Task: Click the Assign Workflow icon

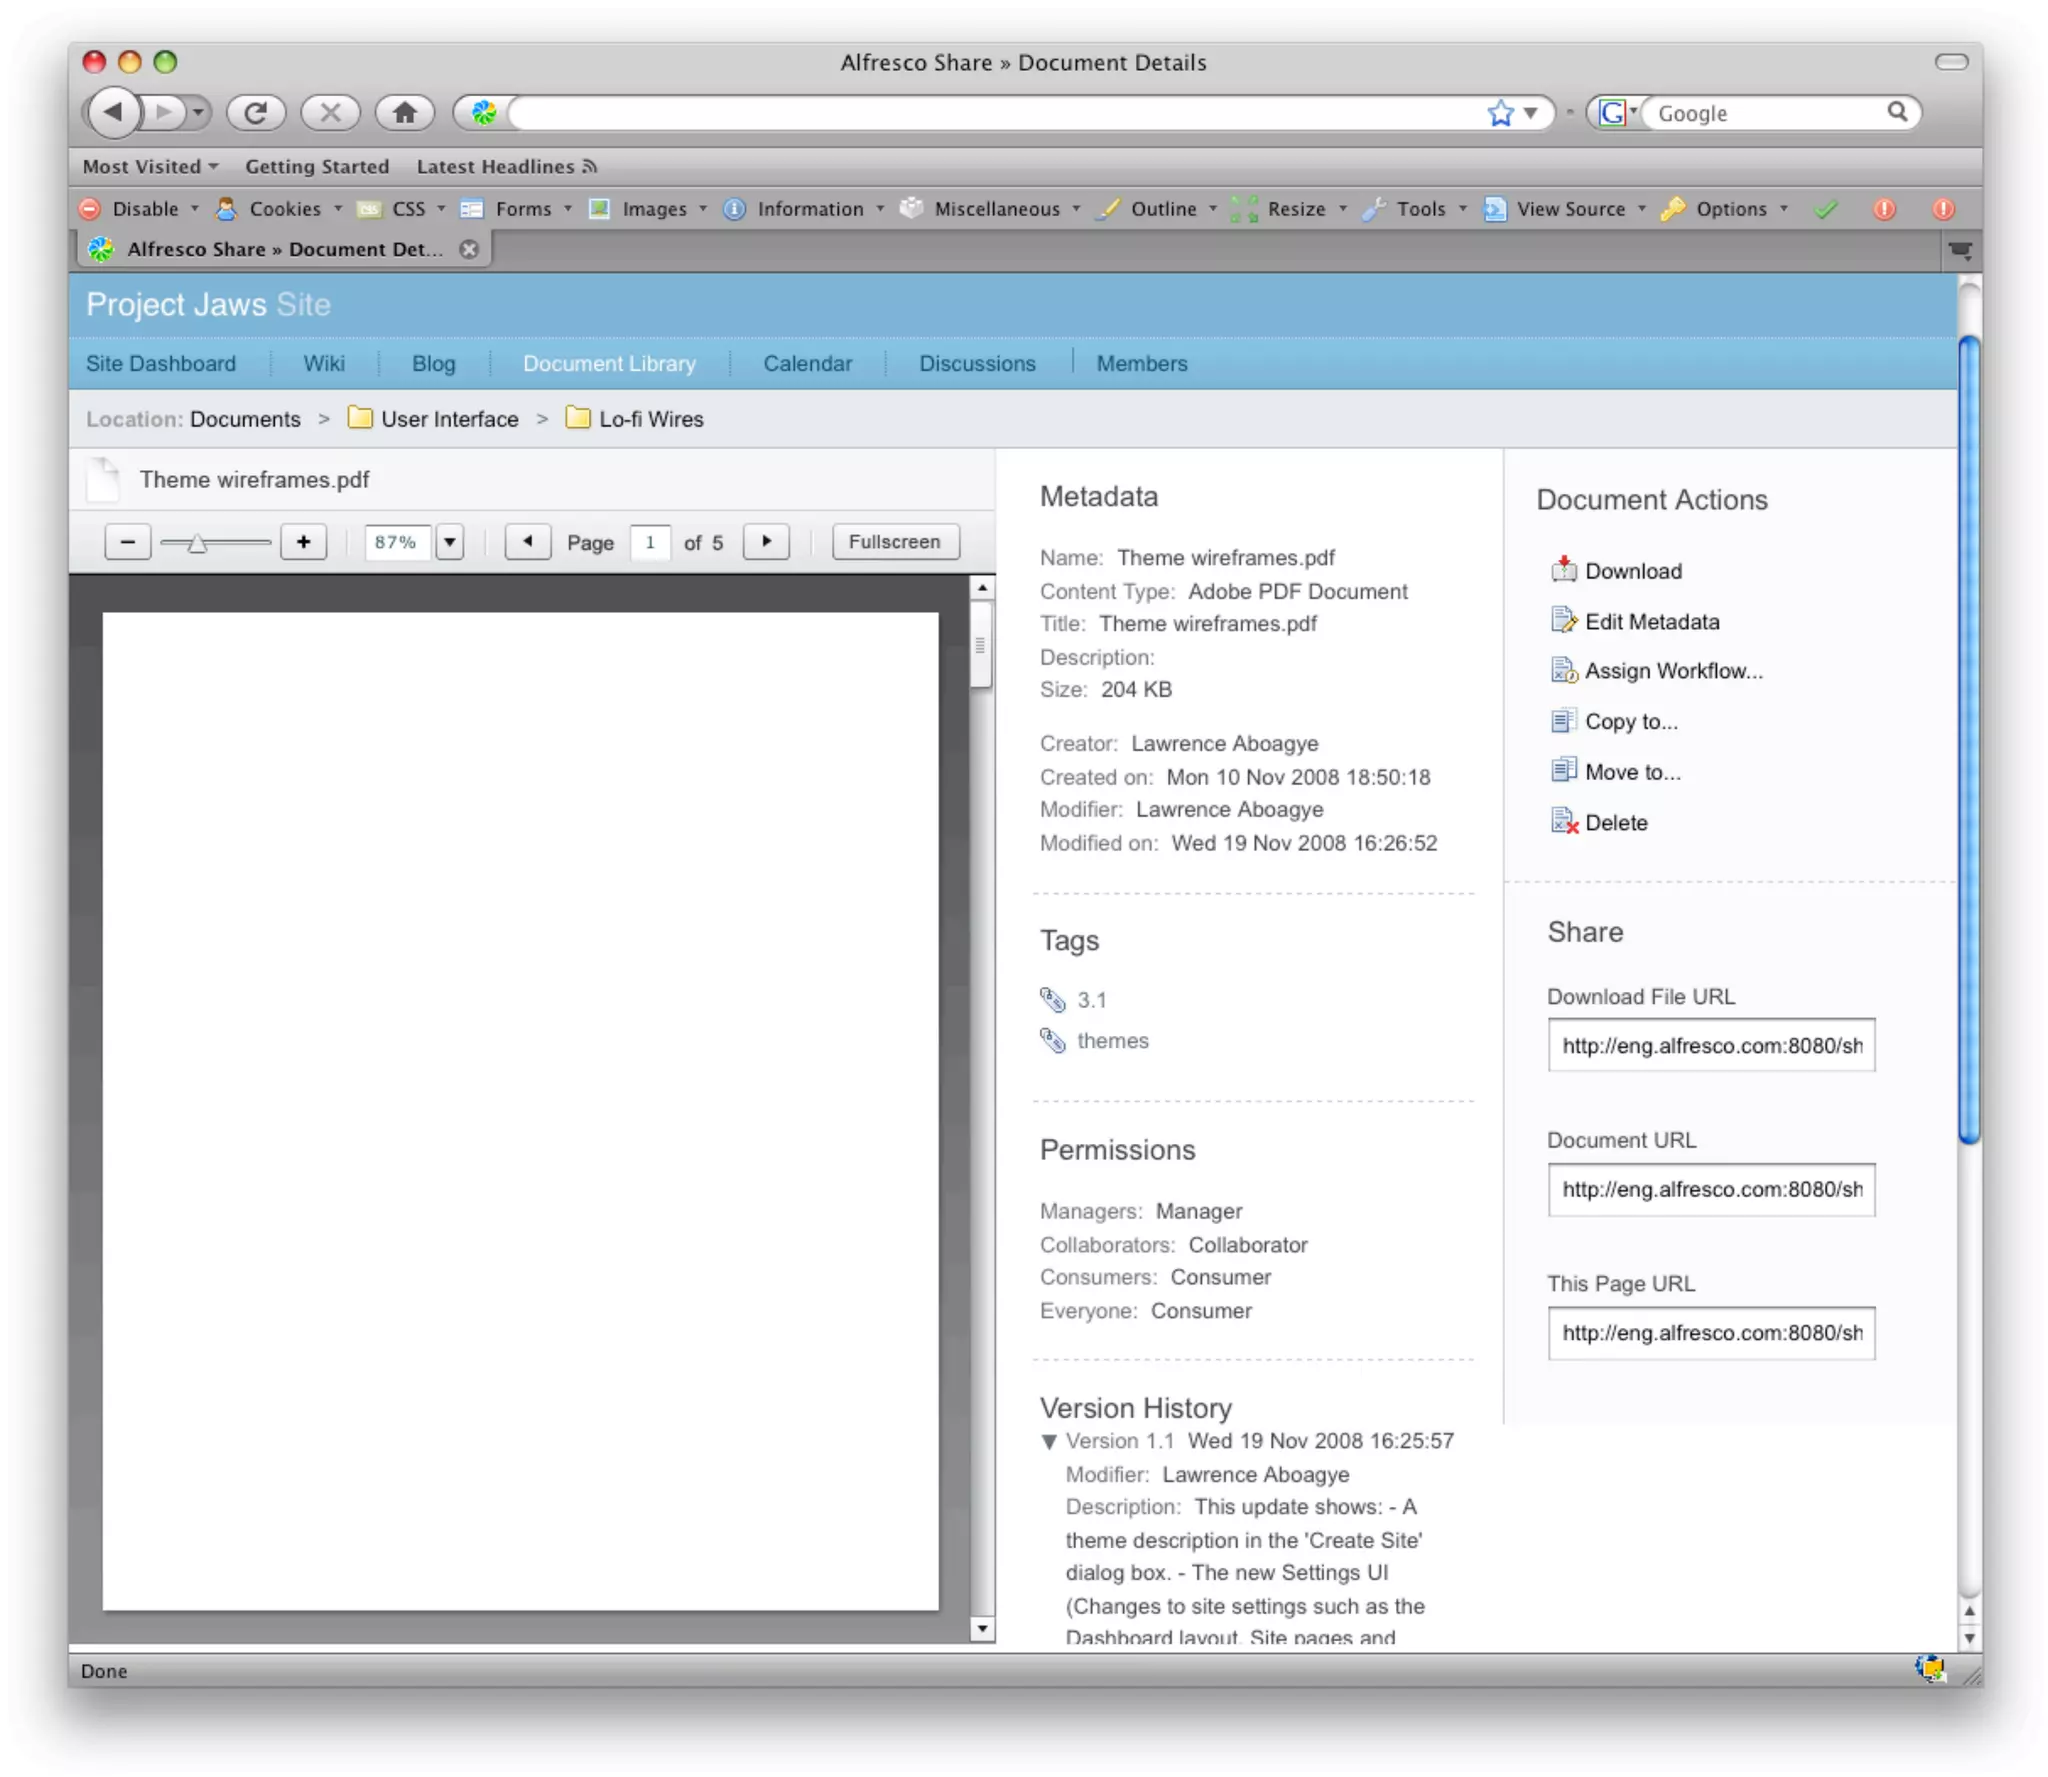Action: 1562,670
